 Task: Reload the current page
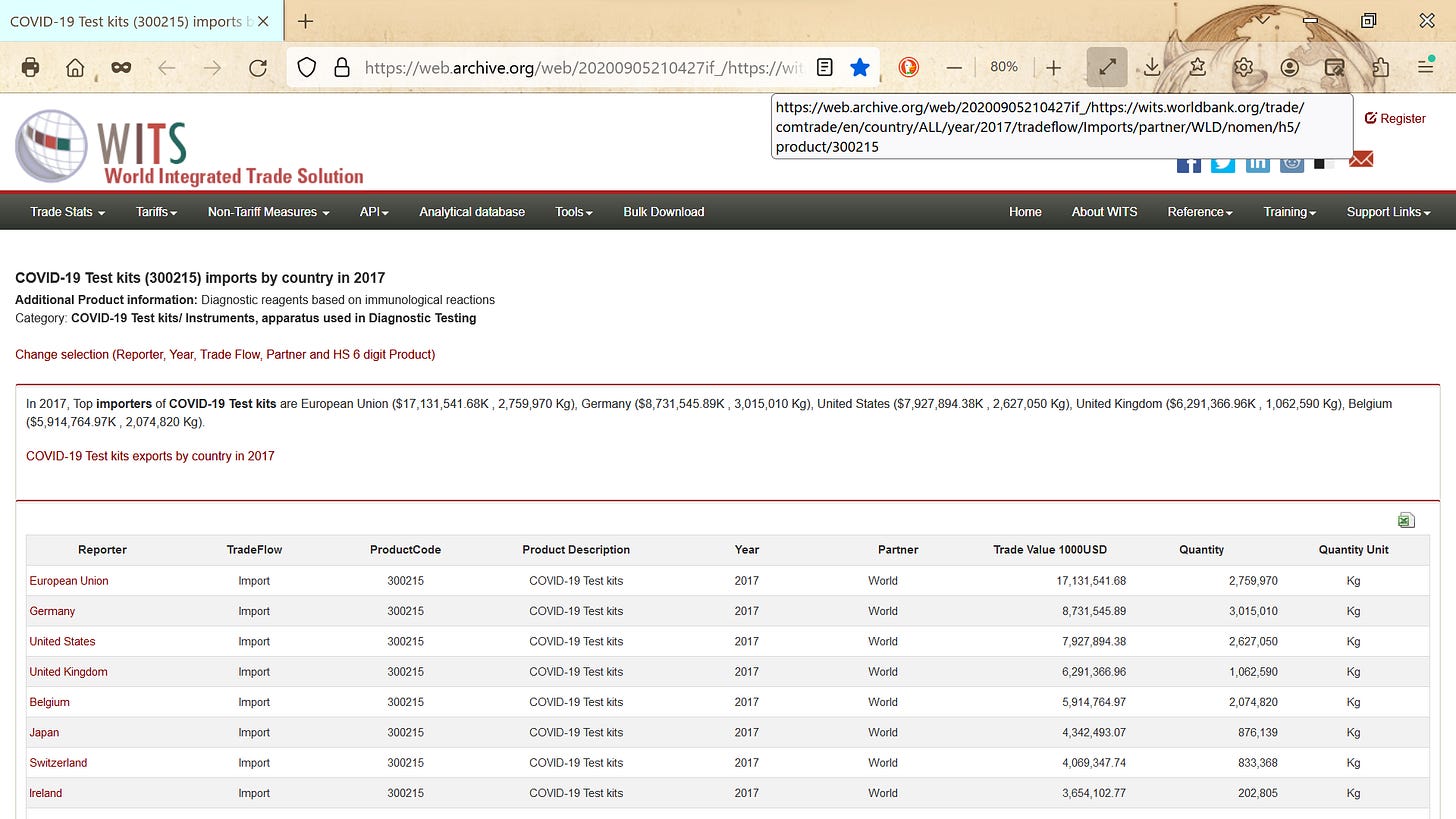[x=258, y=67]
